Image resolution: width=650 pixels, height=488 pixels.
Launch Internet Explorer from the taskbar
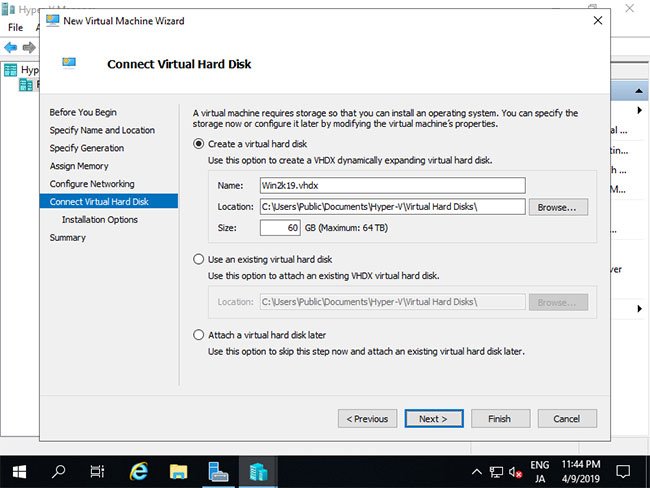(138, 472)
